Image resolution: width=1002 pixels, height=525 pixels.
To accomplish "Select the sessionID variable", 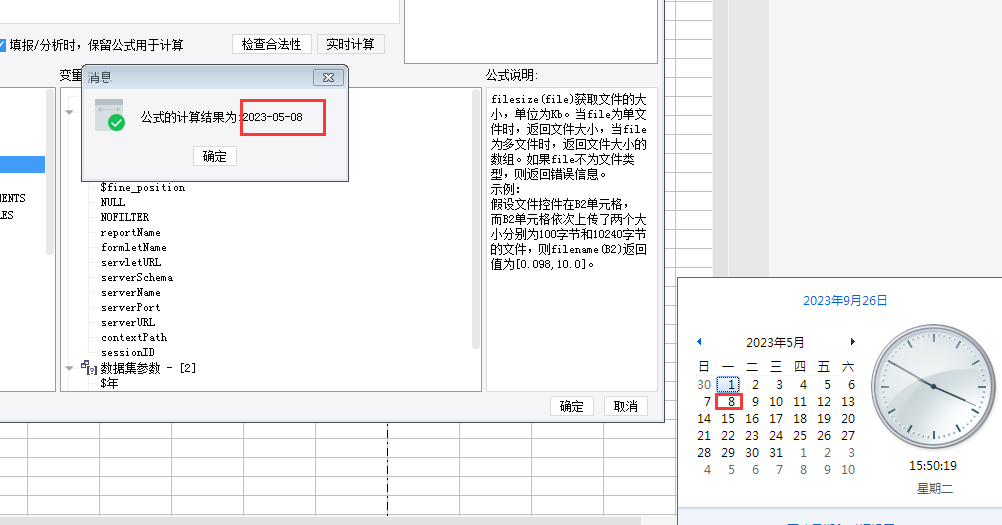I will (x=127, y=353).
